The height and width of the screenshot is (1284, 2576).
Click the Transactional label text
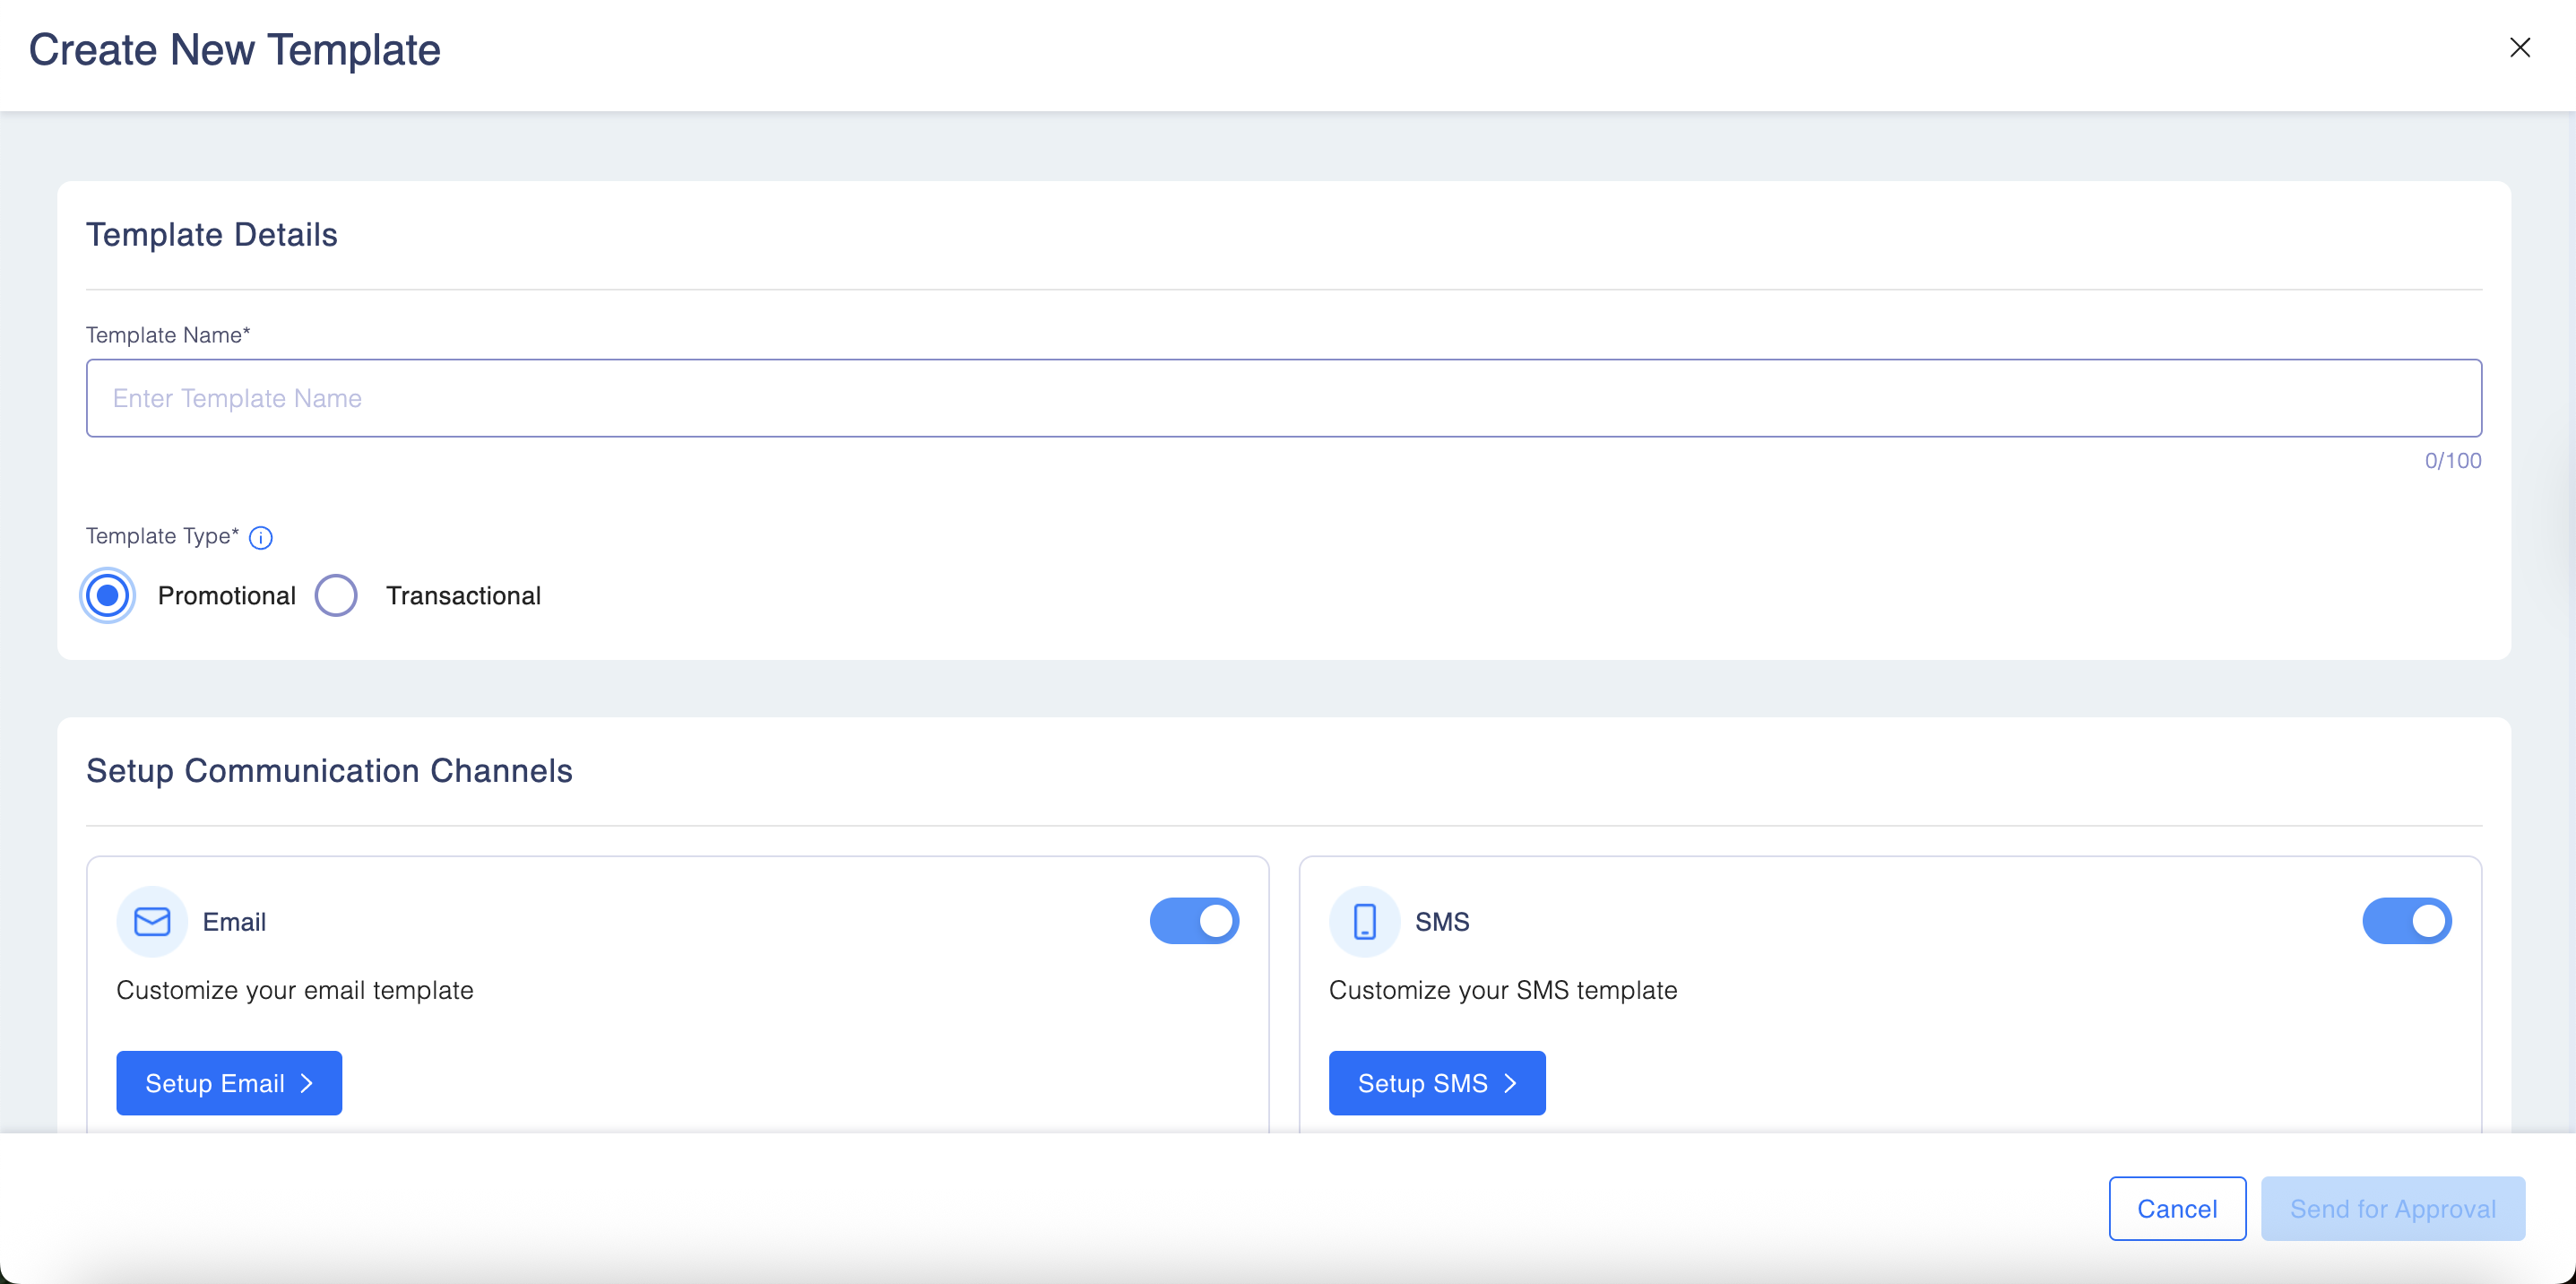pyautogui.click(x=463, y=596)
